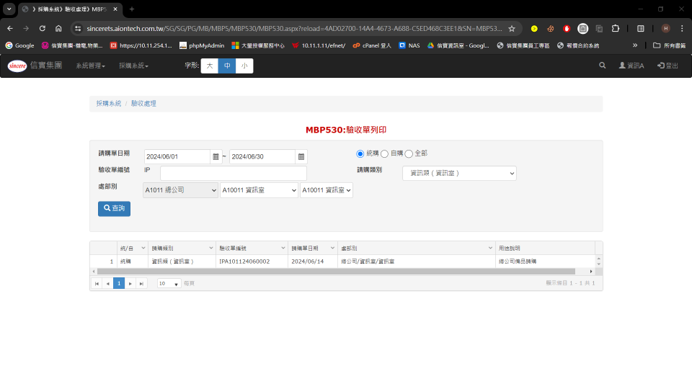Open the browser home page

click(x=58, y=29)
